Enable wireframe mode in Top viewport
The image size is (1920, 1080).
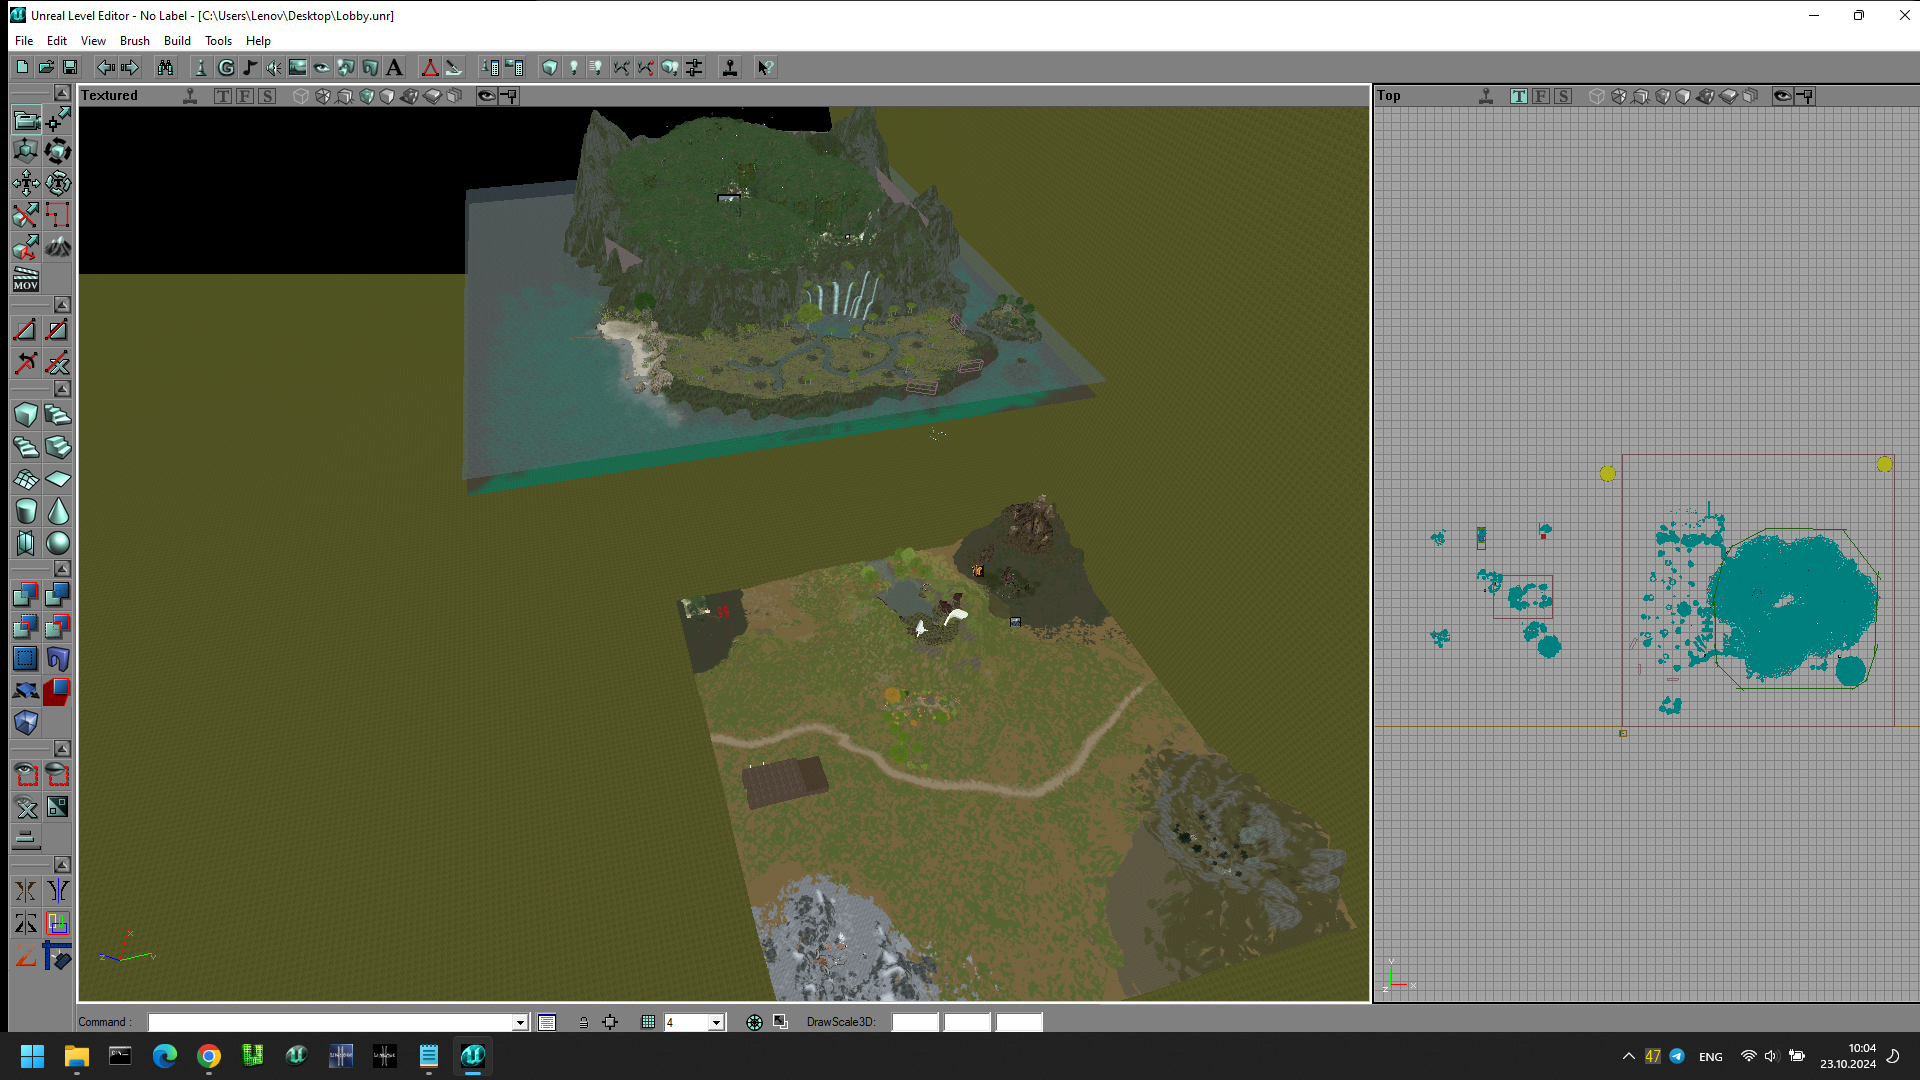(x=1597, y=96)
